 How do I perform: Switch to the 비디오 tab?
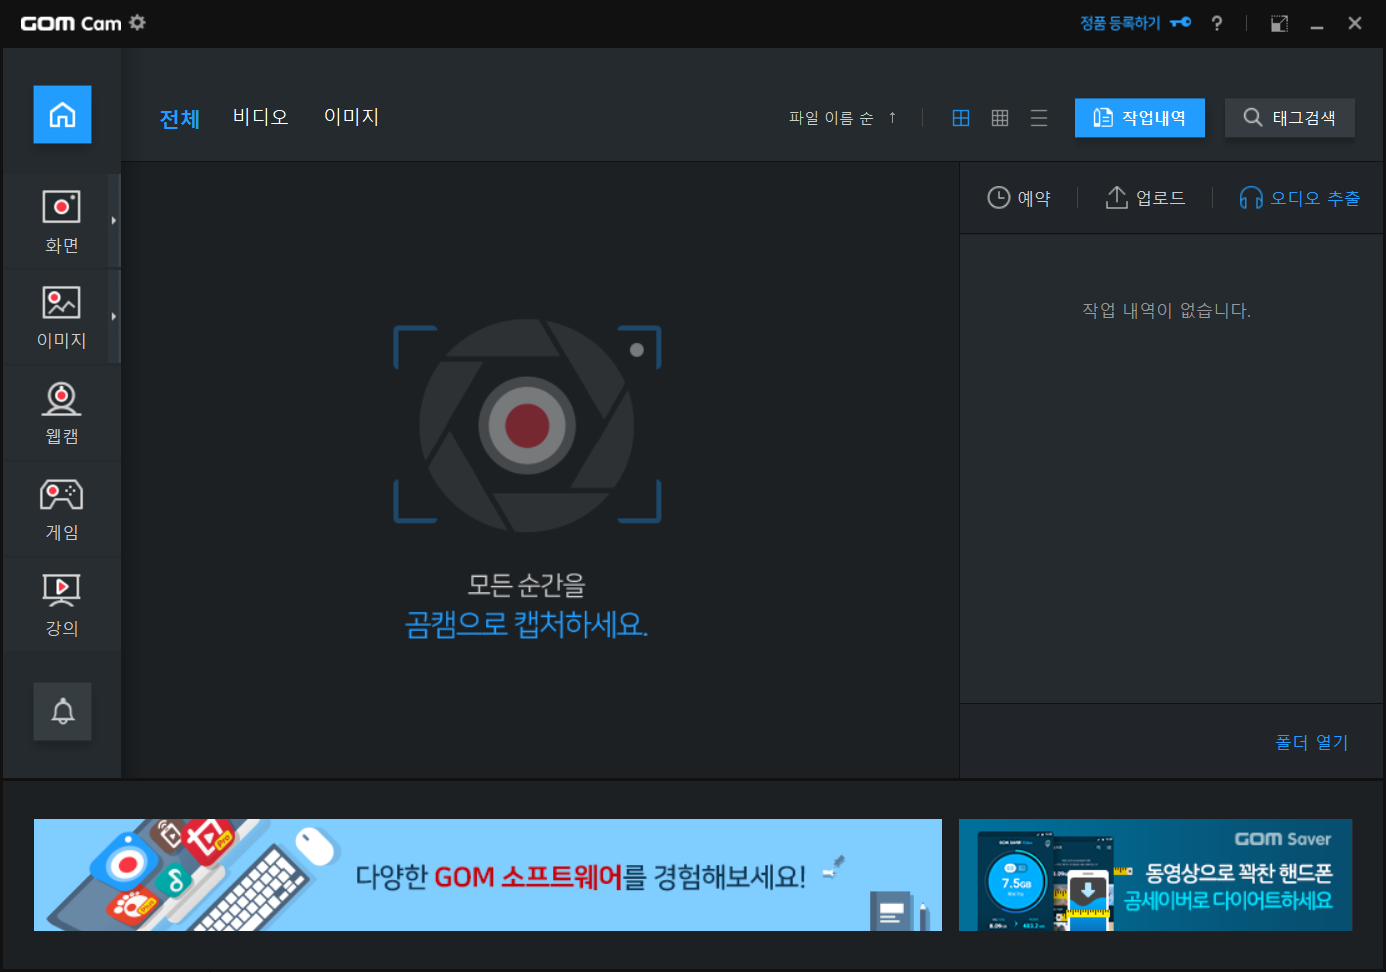(x=260, y=117)
